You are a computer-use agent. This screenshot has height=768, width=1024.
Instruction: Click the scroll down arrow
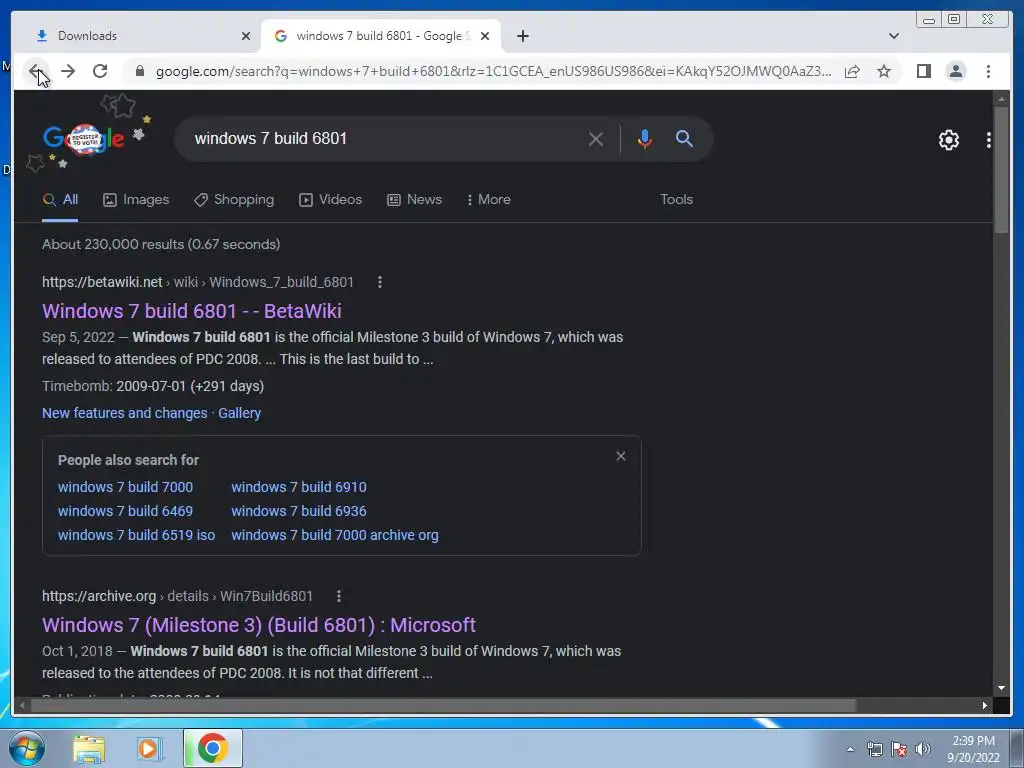[x=1001, y=688]
